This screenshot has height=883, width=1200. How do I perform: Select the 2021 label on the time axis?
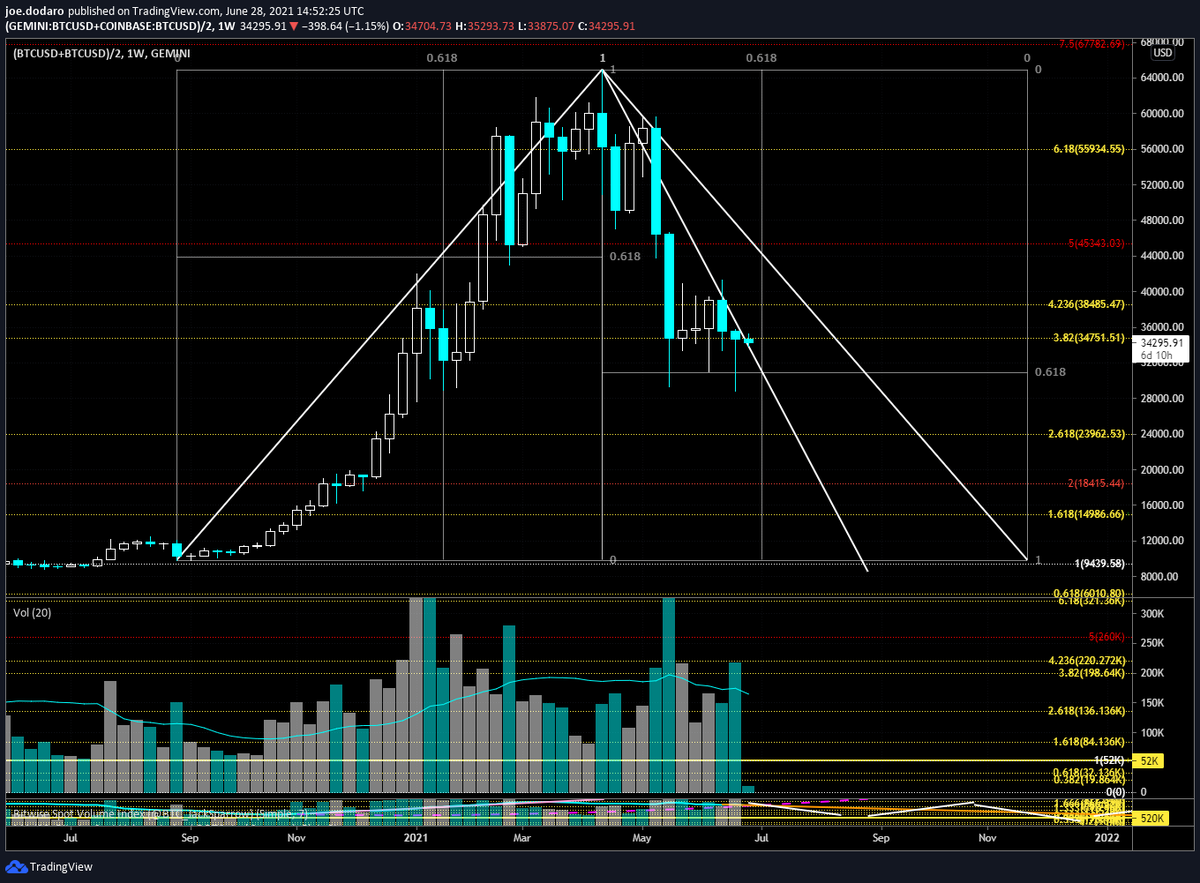tap(415, 838)
